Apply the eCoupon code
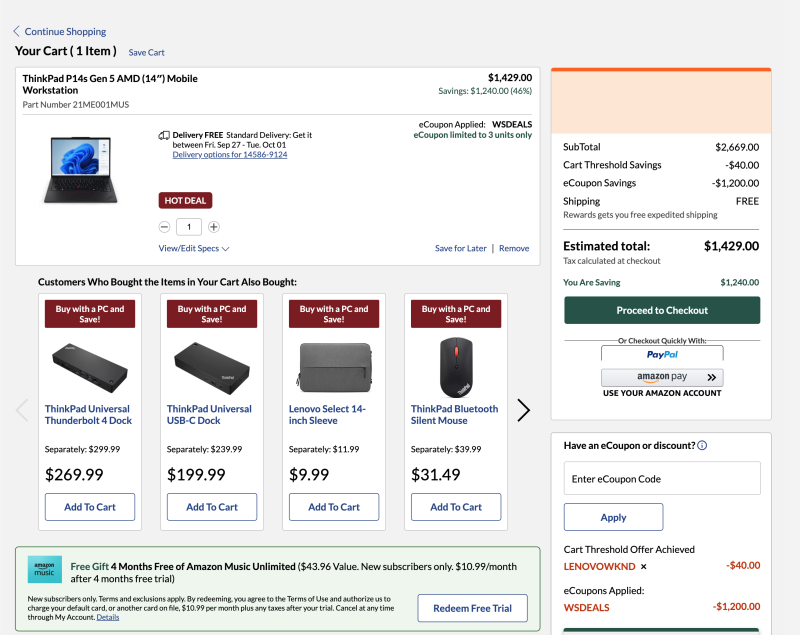Viewport: 800px width, 635px height. (x=613, y=517)
